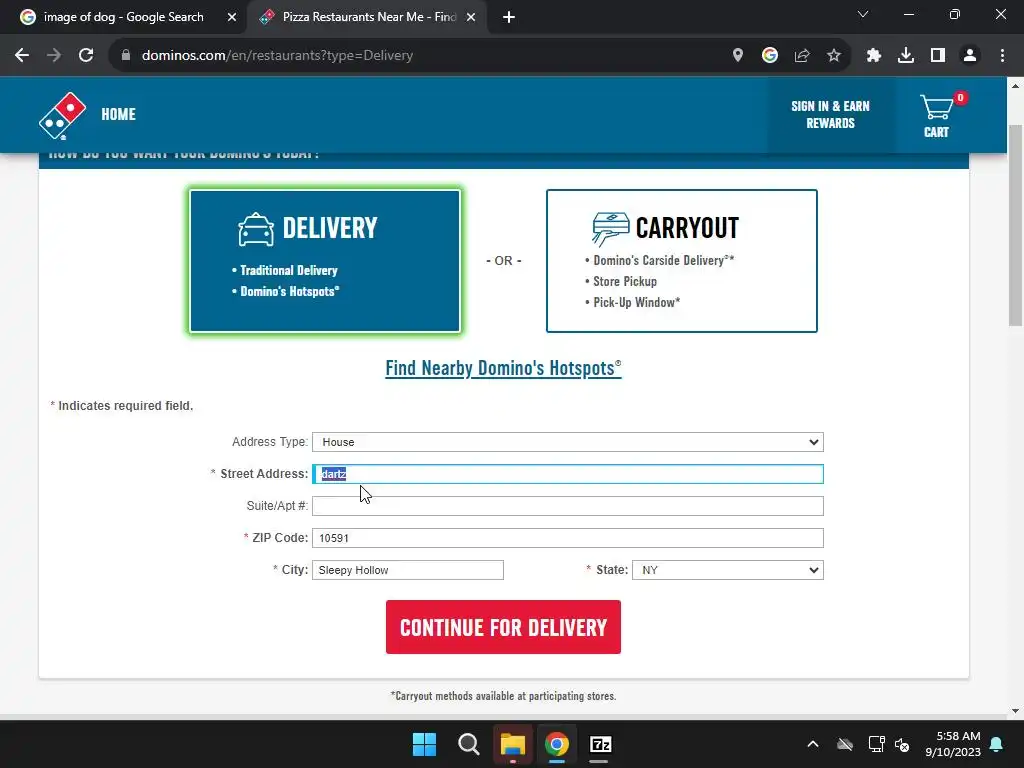Viewport: 1024px width, 768px height.
Task: Click the page vertical scrollbar thumb
Action: pos(1016,225)
